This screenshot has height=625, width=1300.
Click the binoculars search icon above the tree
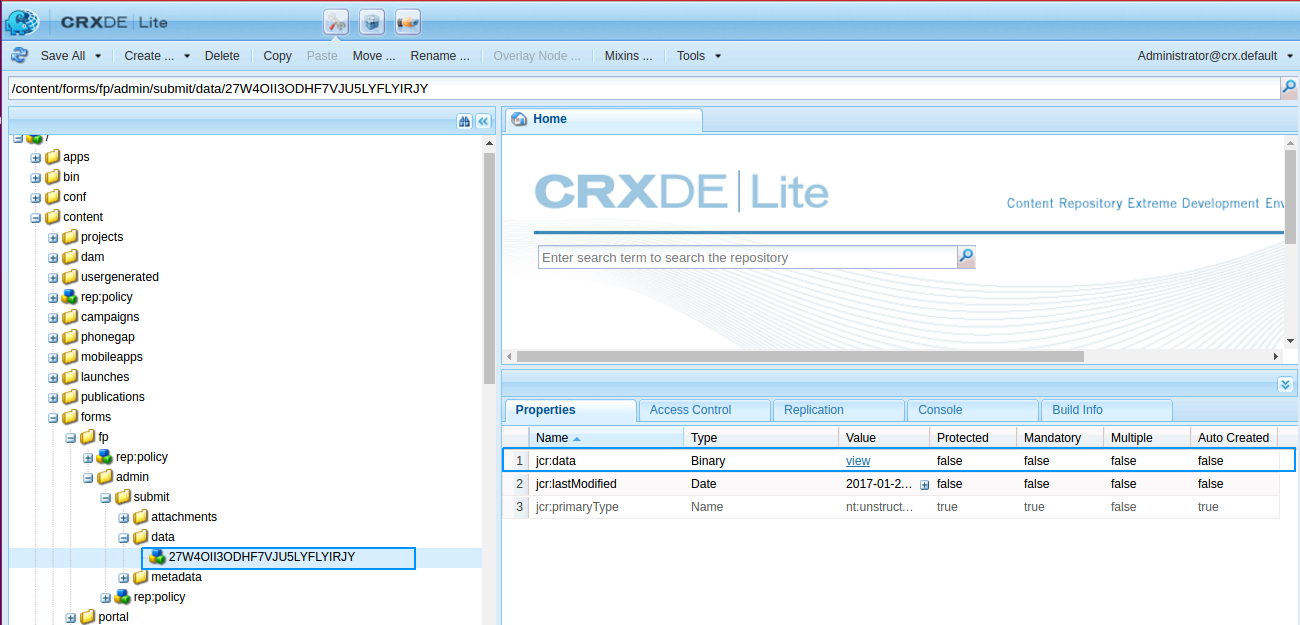(465, 121)
